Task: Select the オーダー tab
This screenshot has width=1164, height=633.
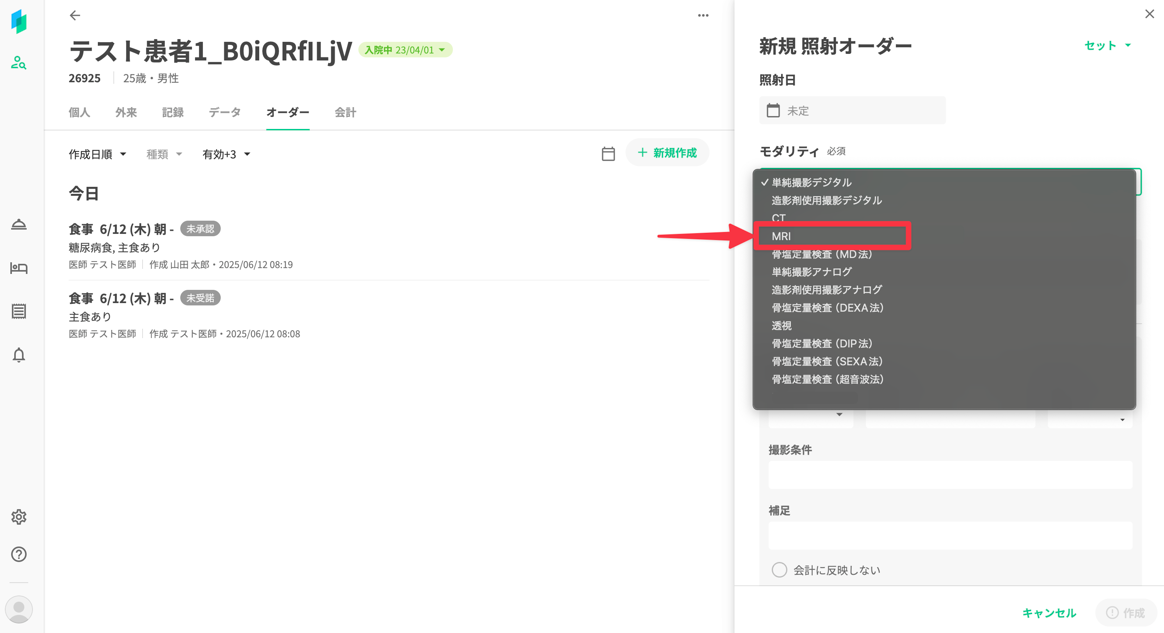Action: click(288, 112)
